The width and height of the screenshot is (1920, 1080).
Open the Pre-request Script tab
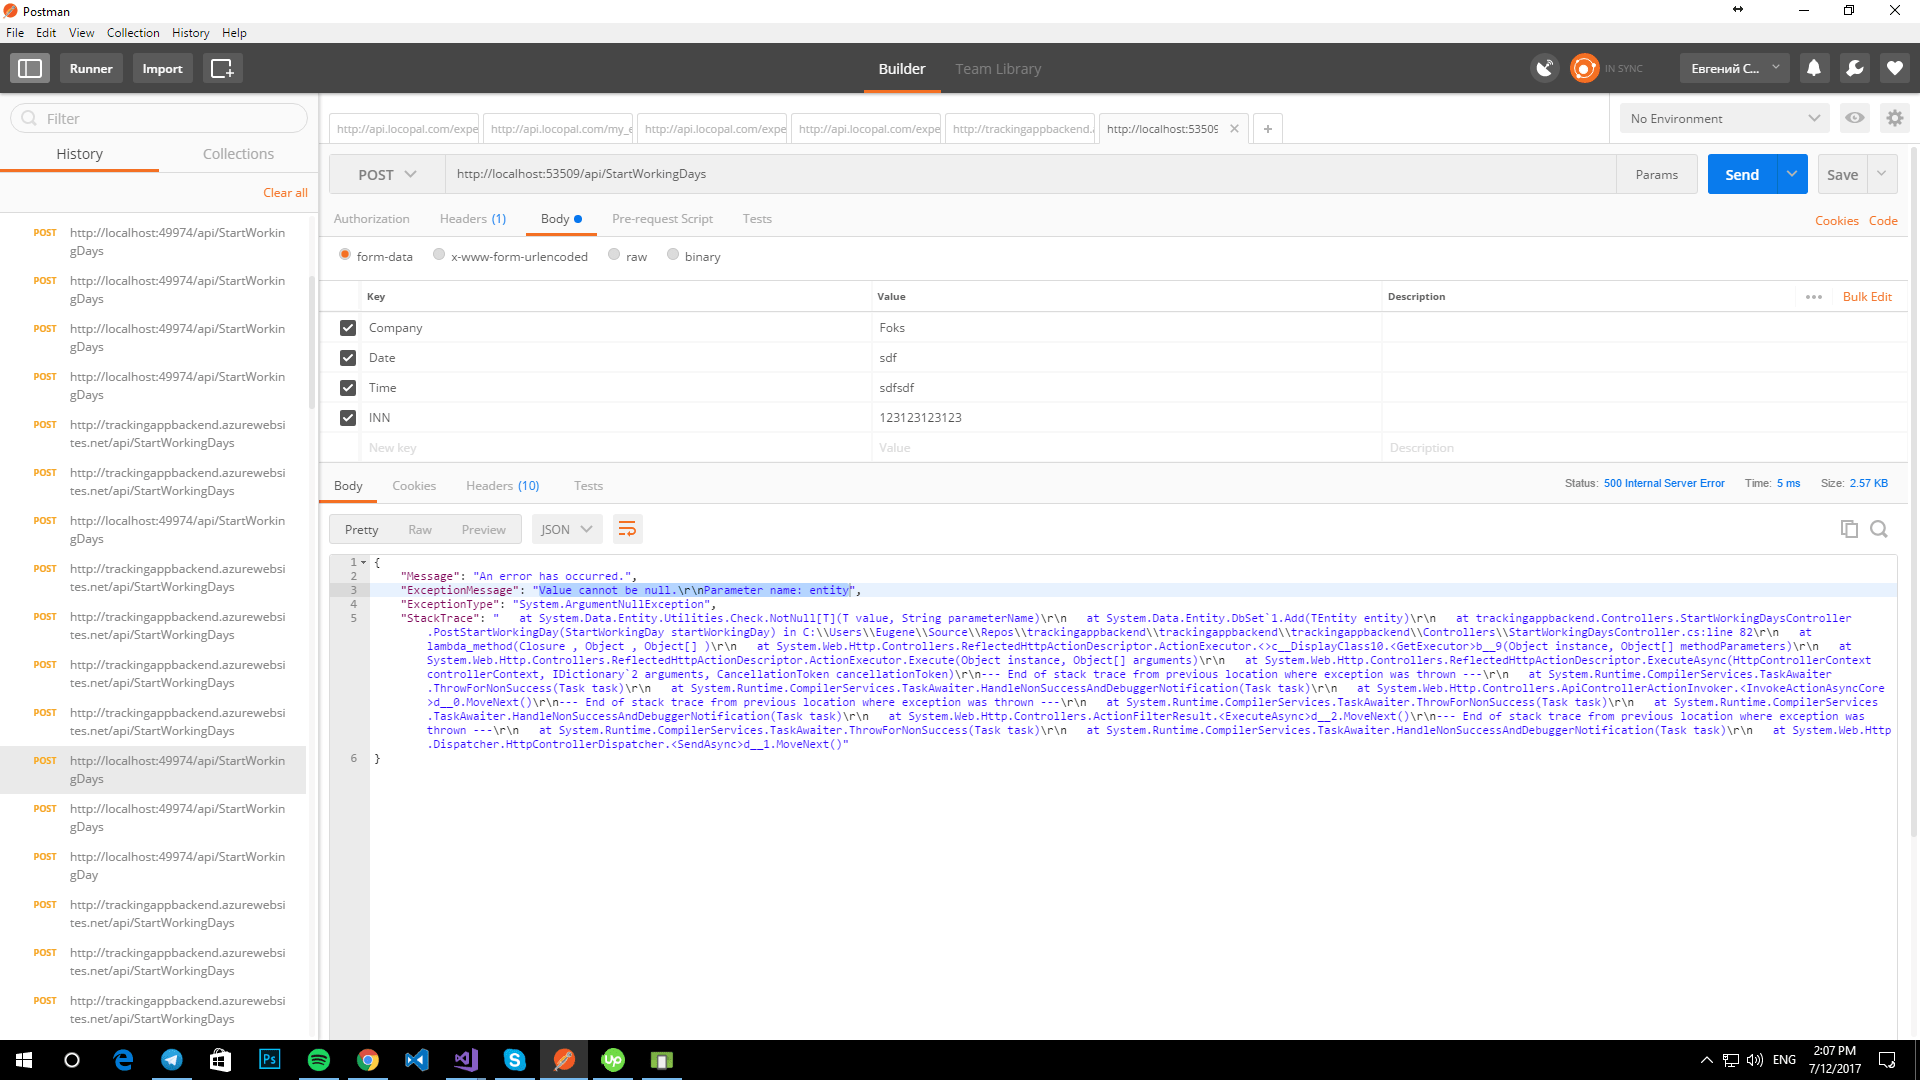tap(662, 219)
